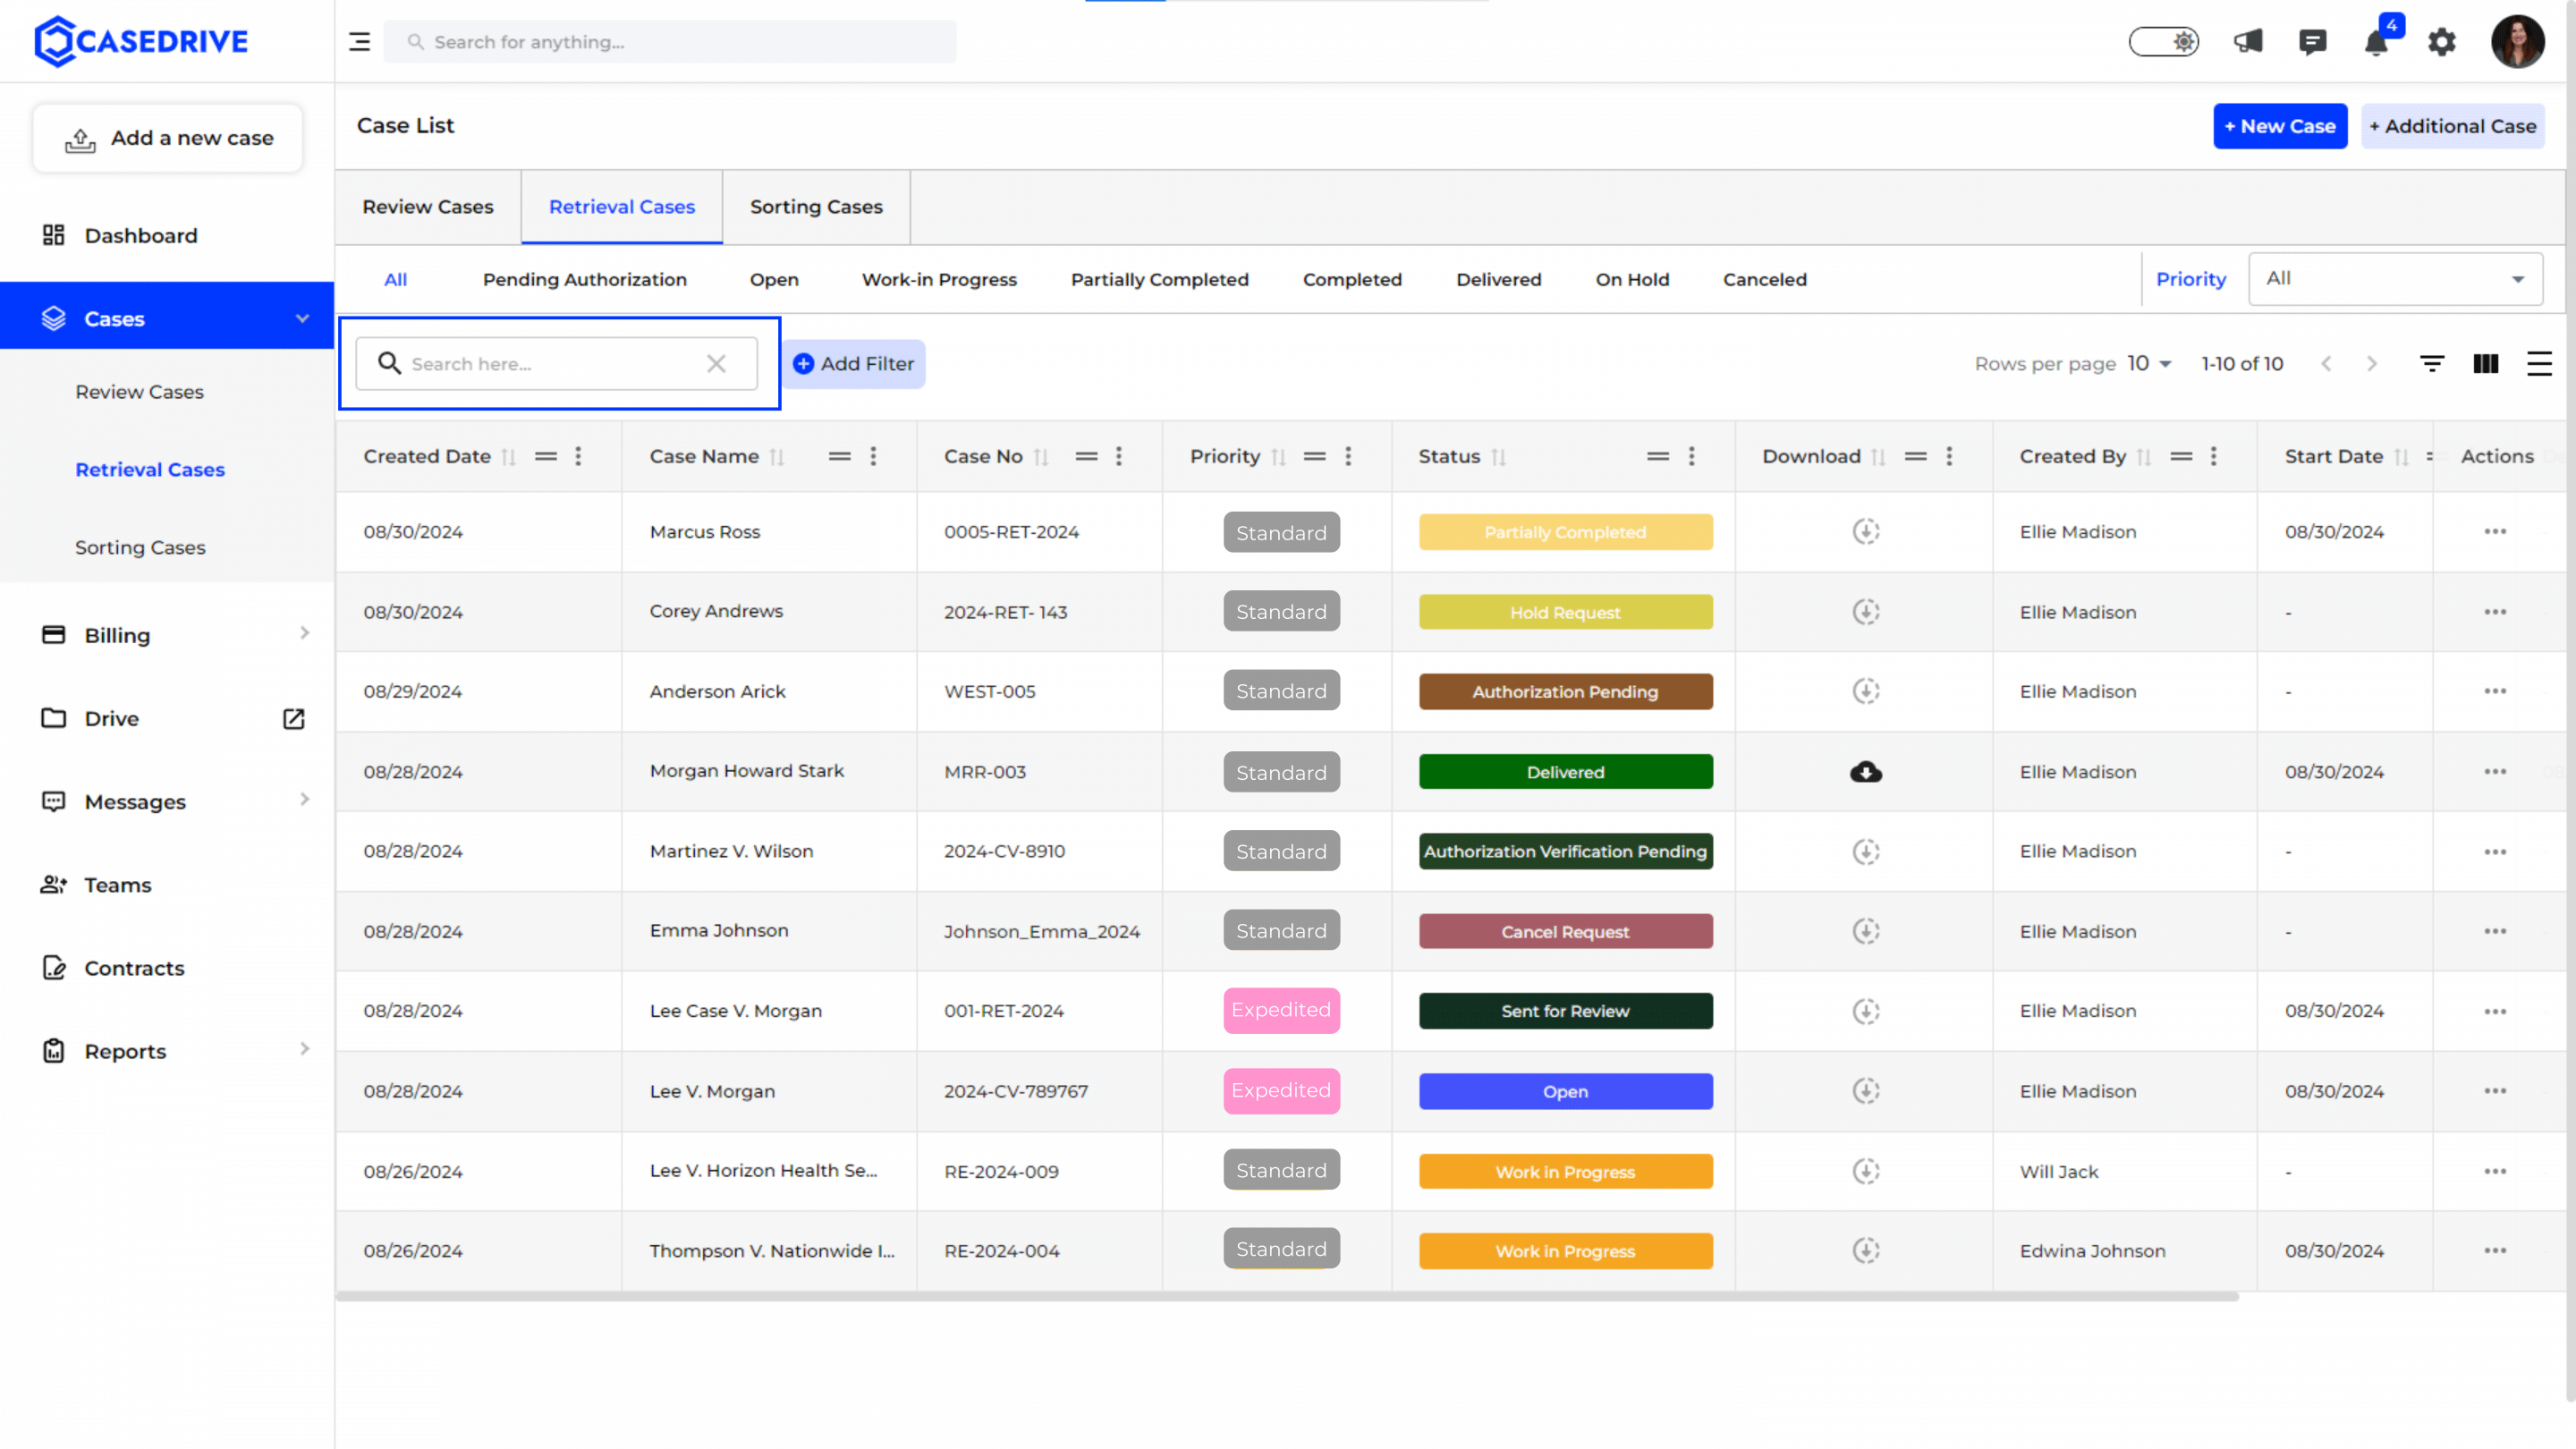2576x1449 pixels.
Task: Click the Add Filter button
Action: point(853,364)
